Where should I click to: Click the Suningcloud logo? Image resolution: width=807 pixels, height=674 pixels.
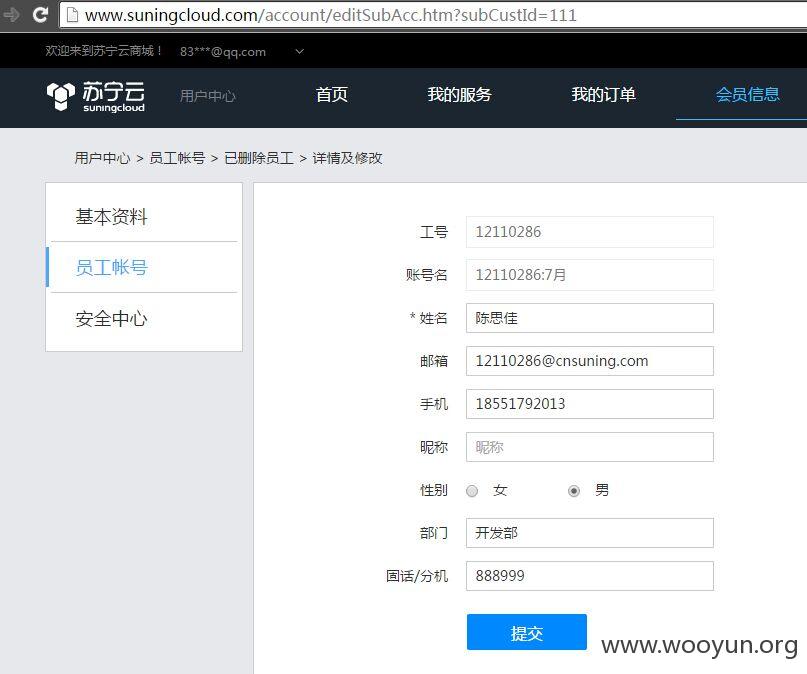(x=96, y=96)
